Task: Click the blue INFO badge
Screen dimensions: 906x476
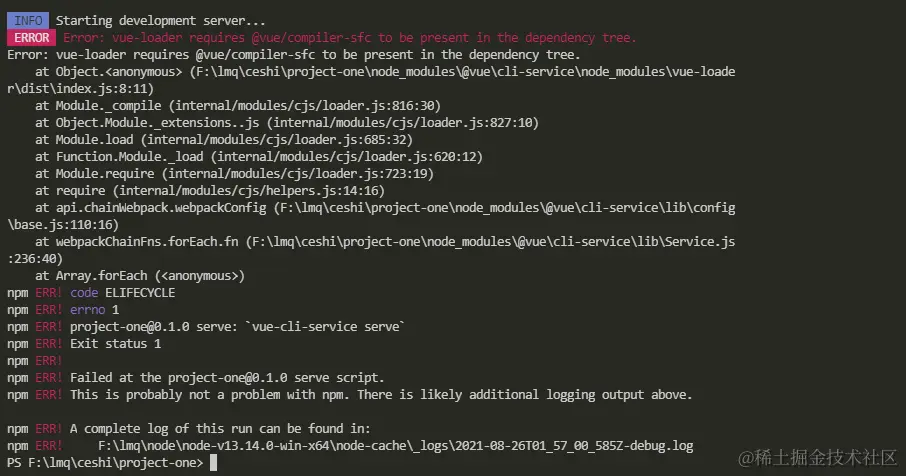Action: [28, 21]
